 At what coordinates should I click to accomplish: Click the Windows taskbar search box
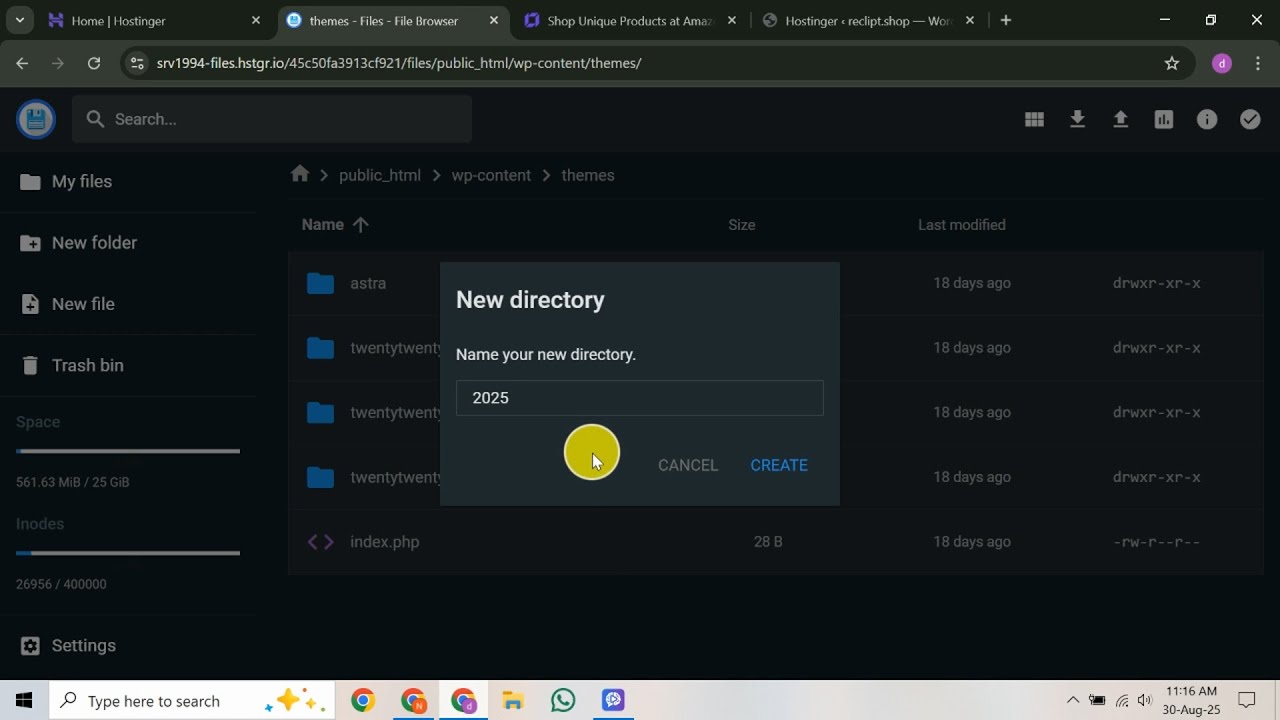click(190, 701)
